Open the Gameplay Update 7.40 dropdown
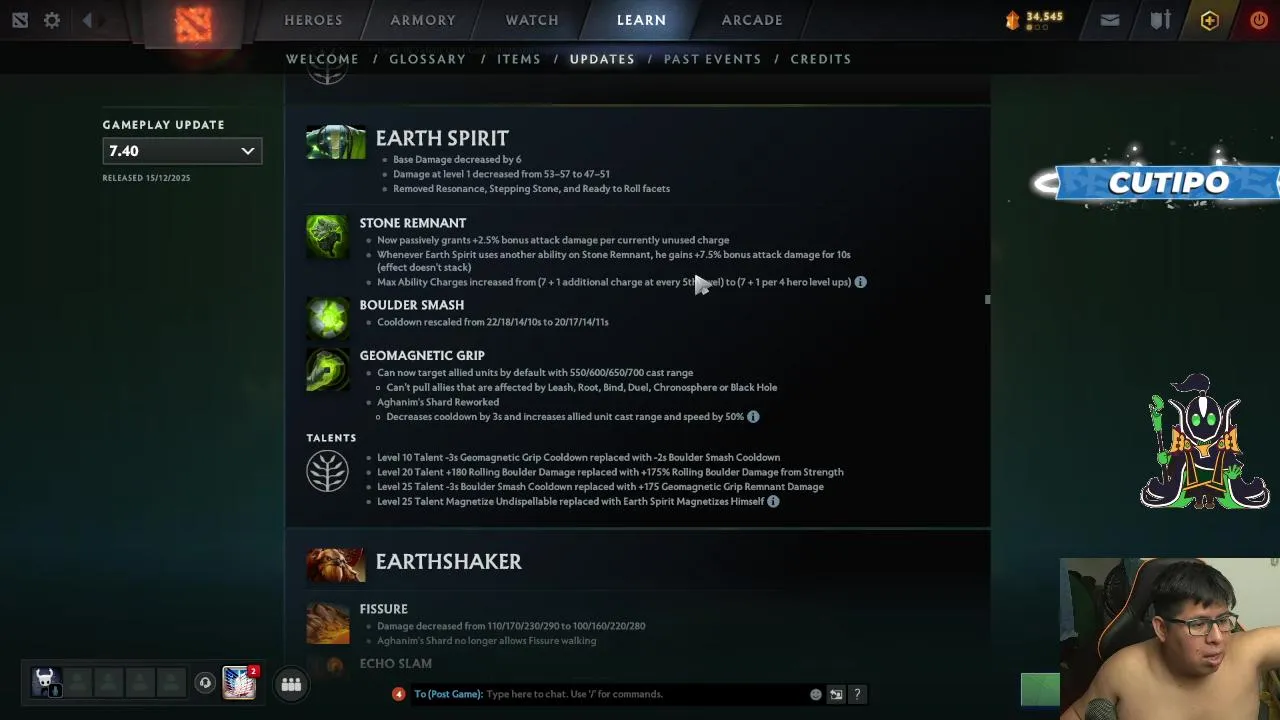 pyautogui.click(x=182, y=151)
